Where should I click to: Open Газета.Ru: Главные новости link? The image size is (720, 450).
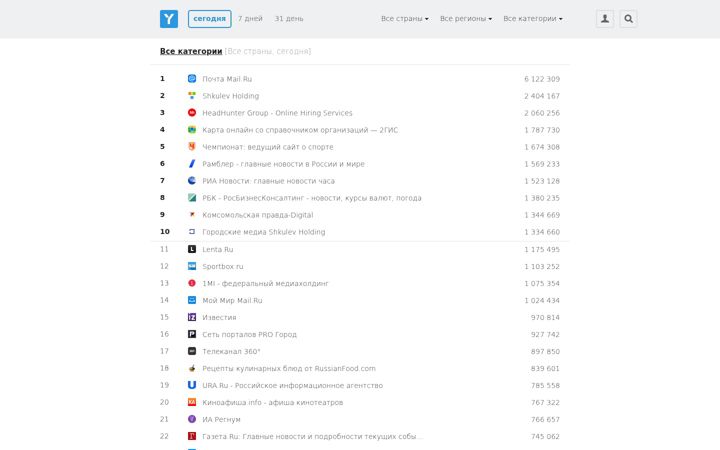point(313,436)
